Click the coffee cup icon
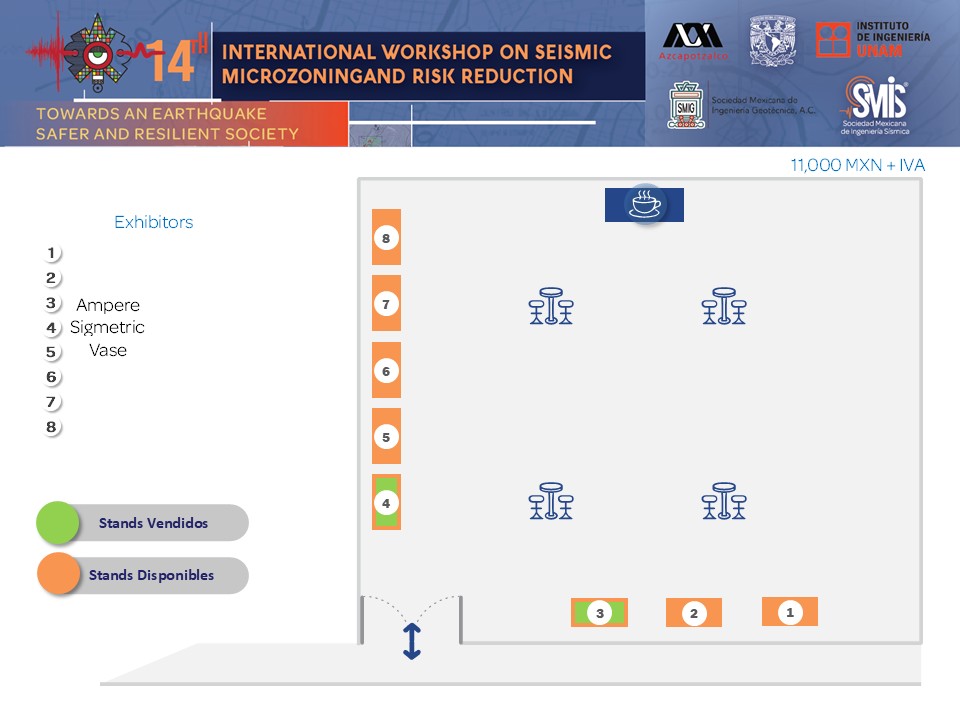This screenshot has height=720, width=960. click(x=644, y=204)
